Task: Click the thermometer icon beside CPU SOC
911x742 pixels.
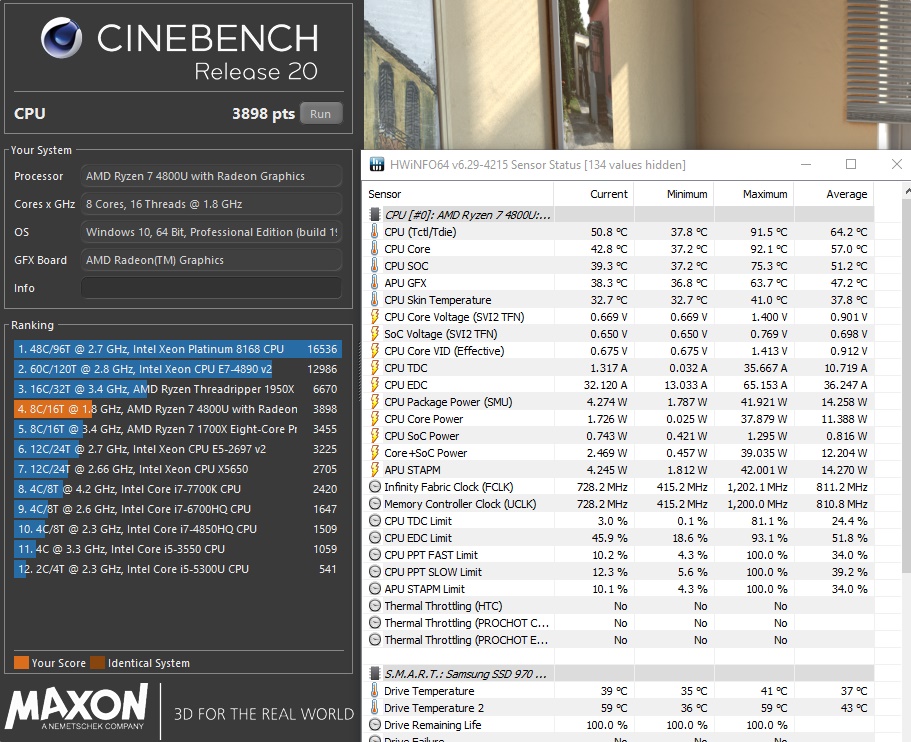Action: (374, 266)
